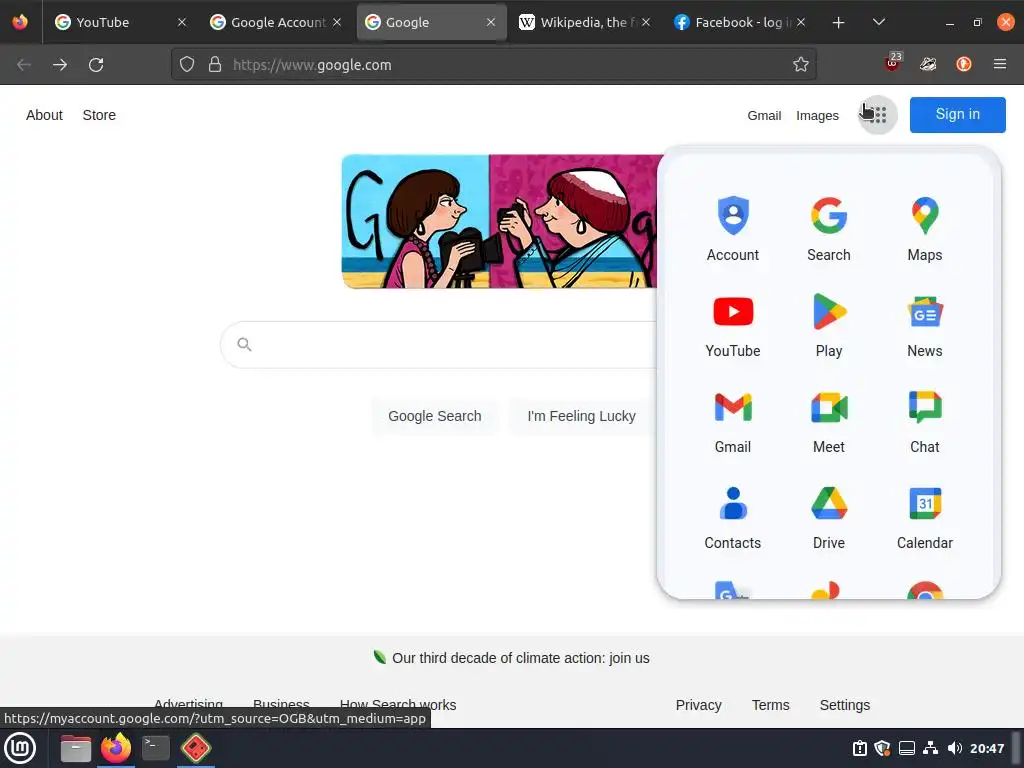The image size is (1024, 768).
Task: Go forward one page
Action: point(59,65)
